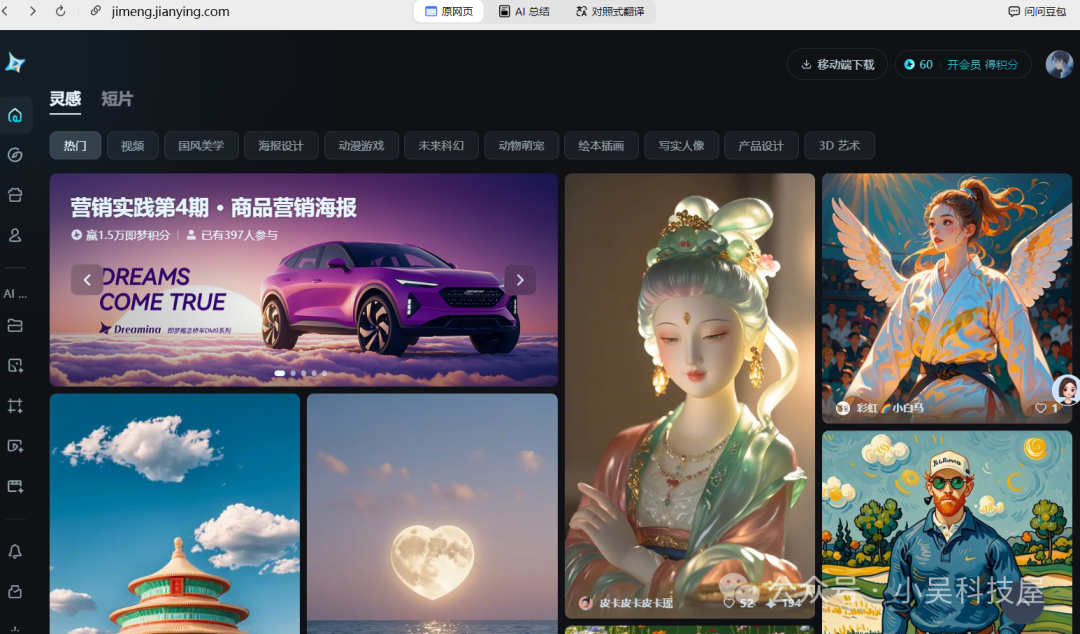Select AI 总结 tab

(x=524, y=11)
